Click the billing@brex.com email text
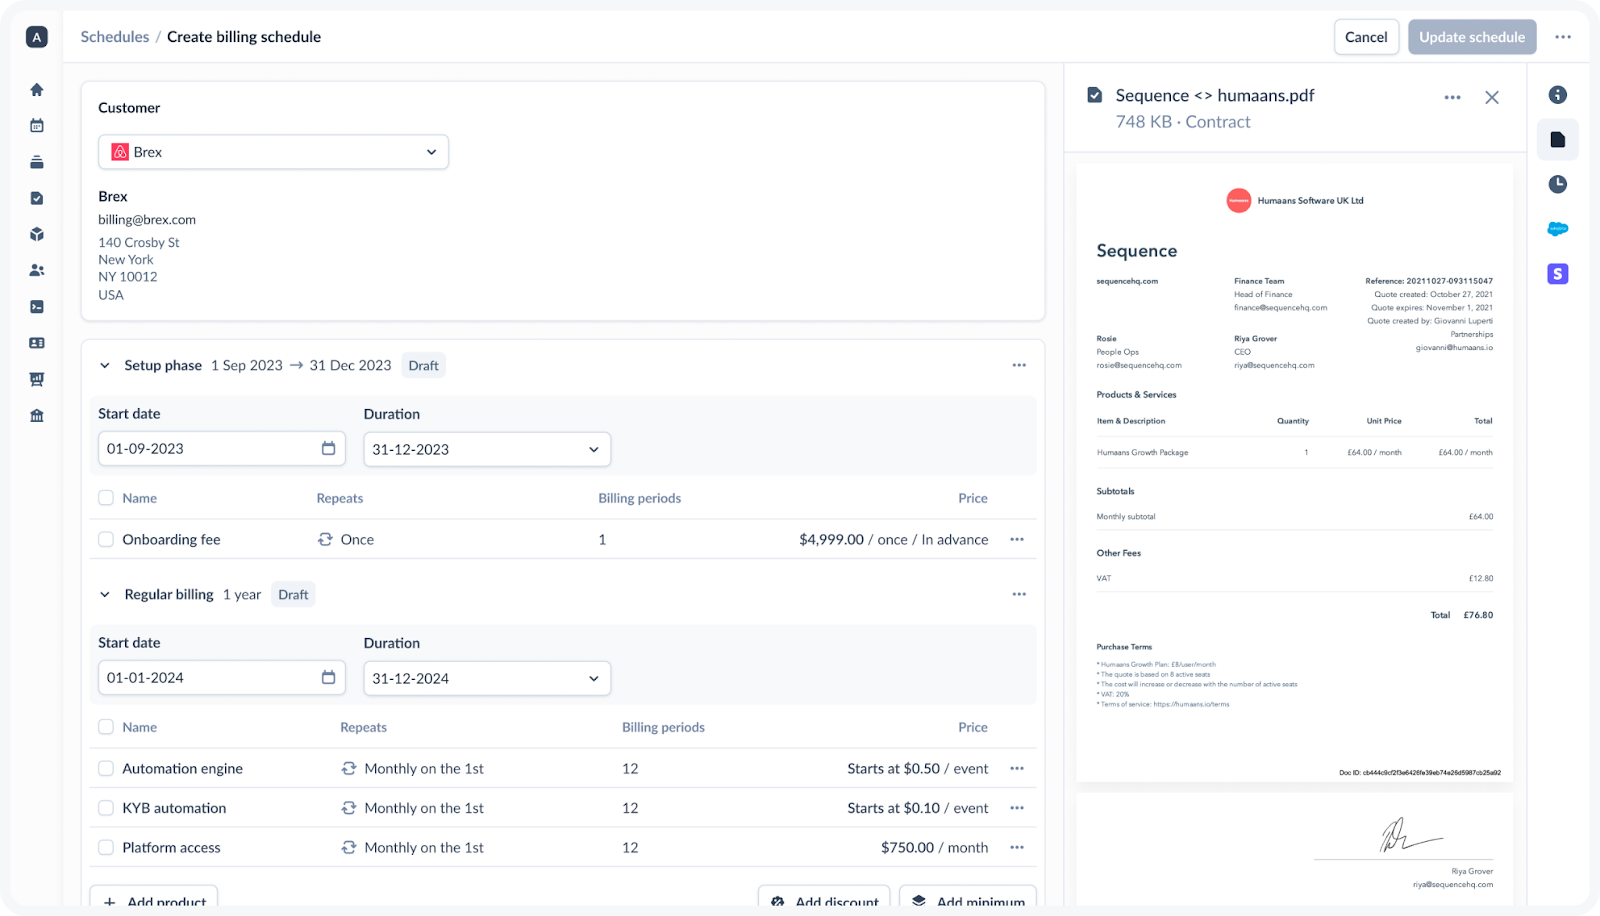1600x916 pixels. point(147,220)
